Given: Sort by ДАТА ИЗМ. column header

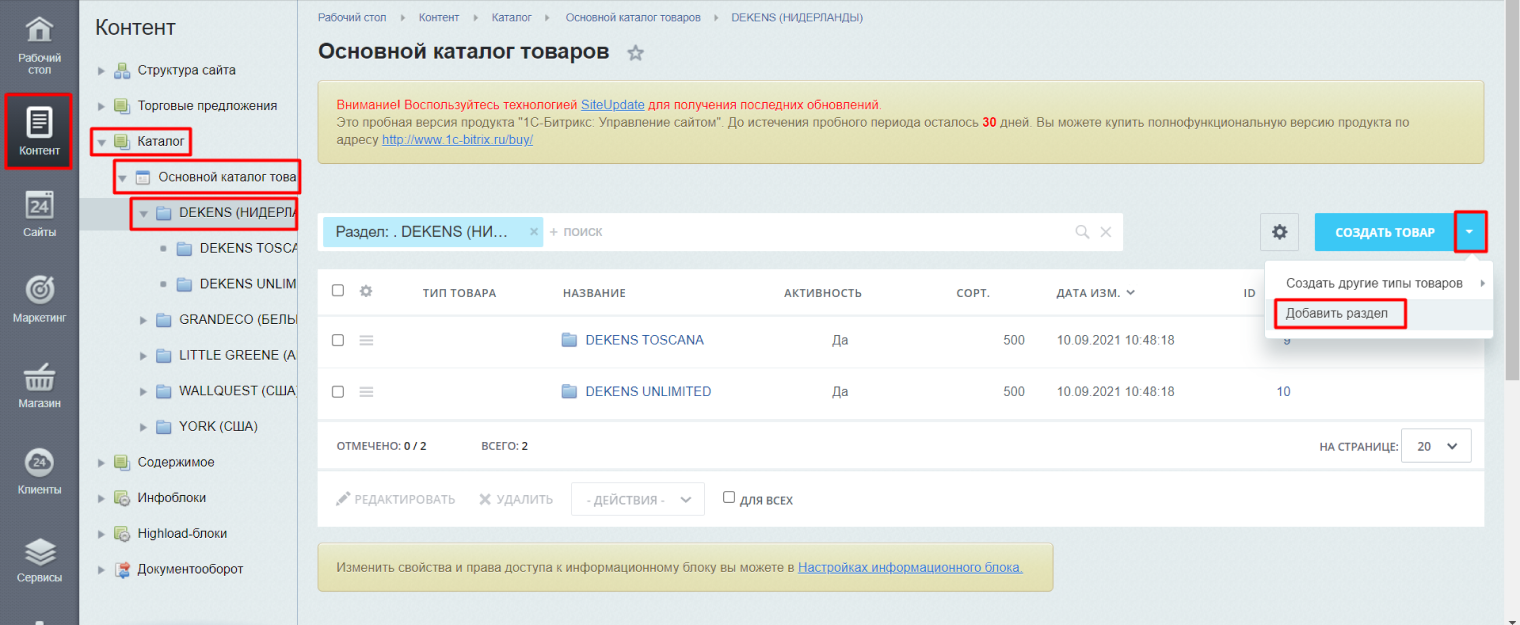Looking at the screenshot, I should 1095,293.
